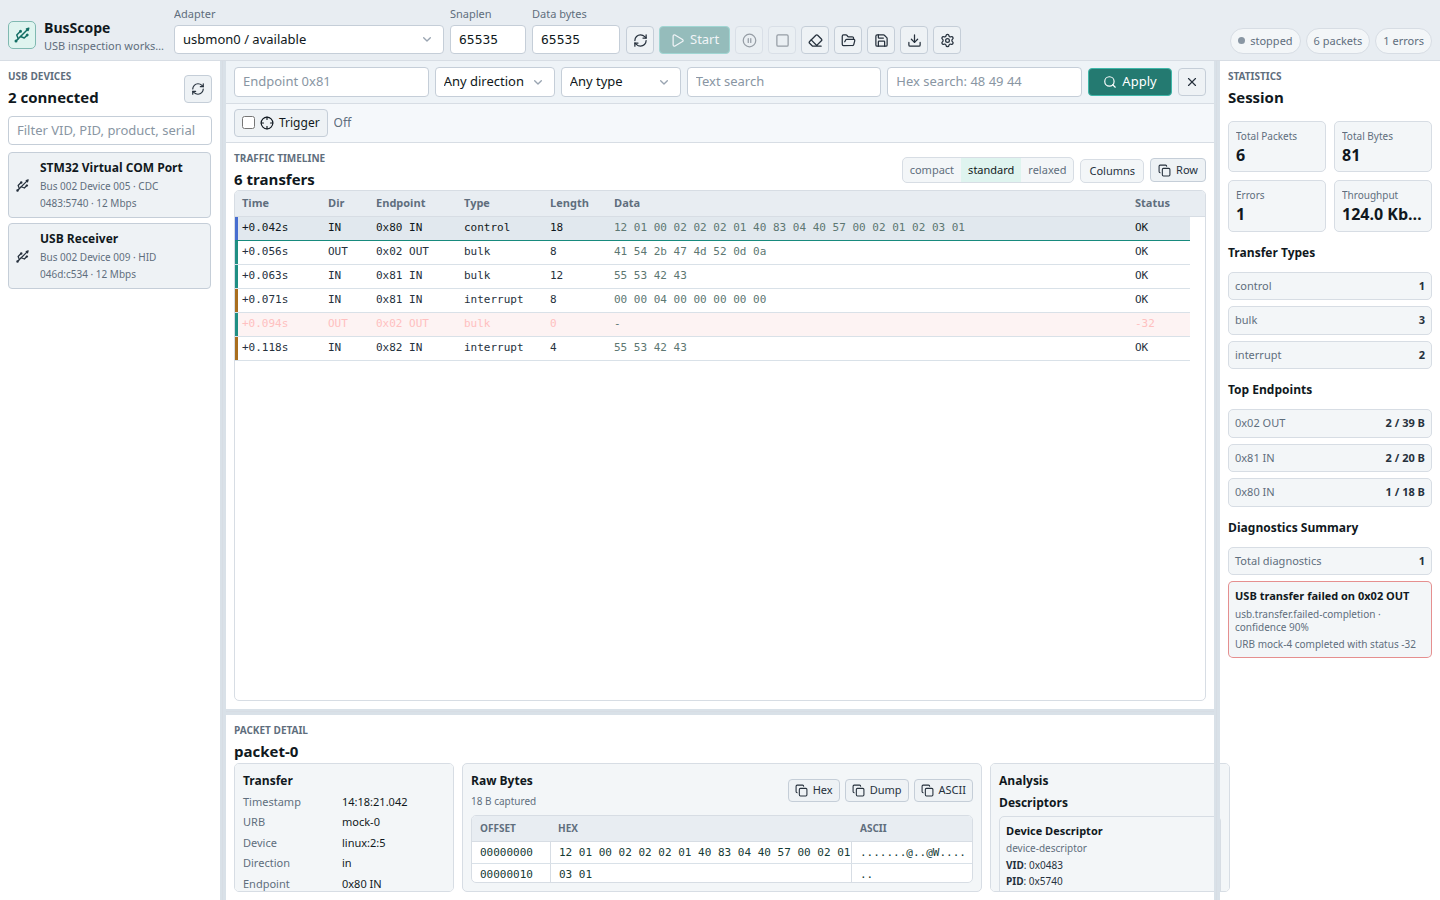Save capture with the floppy disk icon
This screenshot has width=1440, height=900.
[881, 40]
